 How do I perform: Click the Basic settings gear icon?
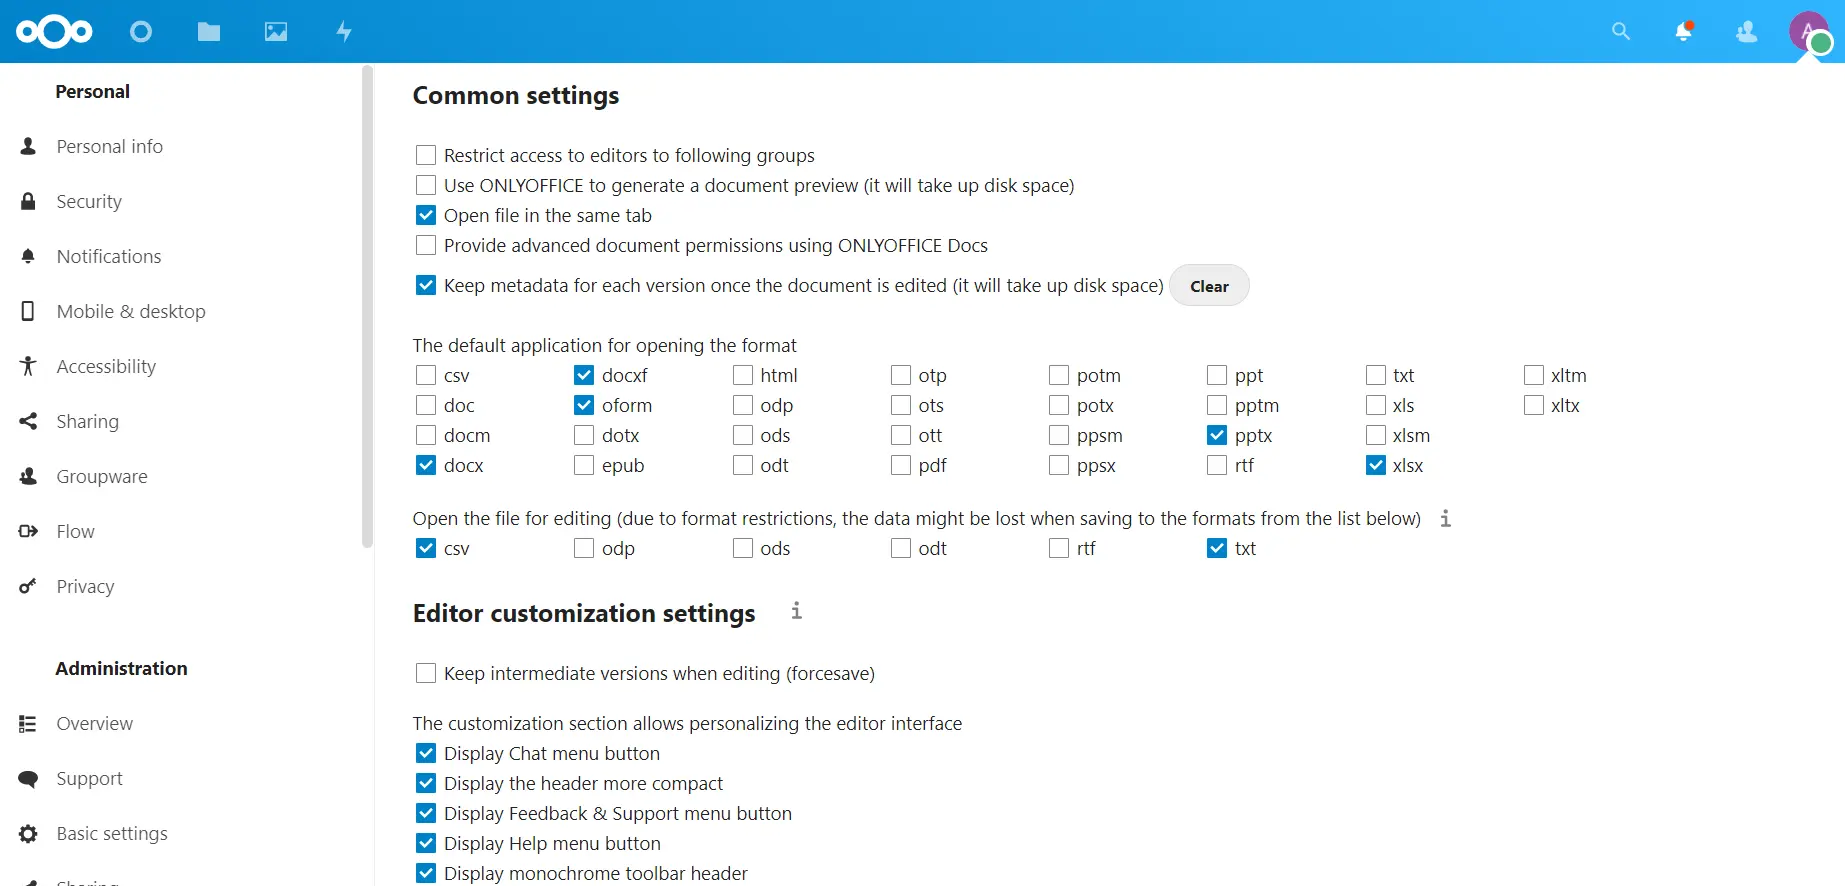28,833
